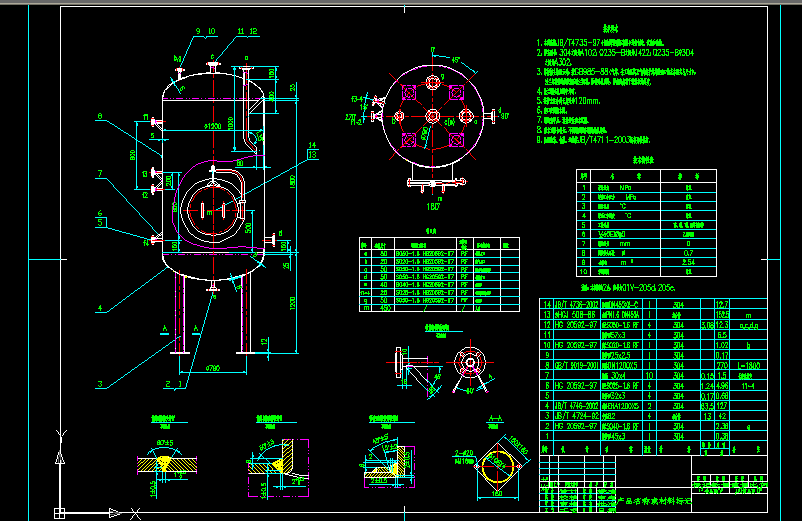Select the circular flange front-view detail
Viewport: 802px width, 521px height.
(x=467, y=362)
